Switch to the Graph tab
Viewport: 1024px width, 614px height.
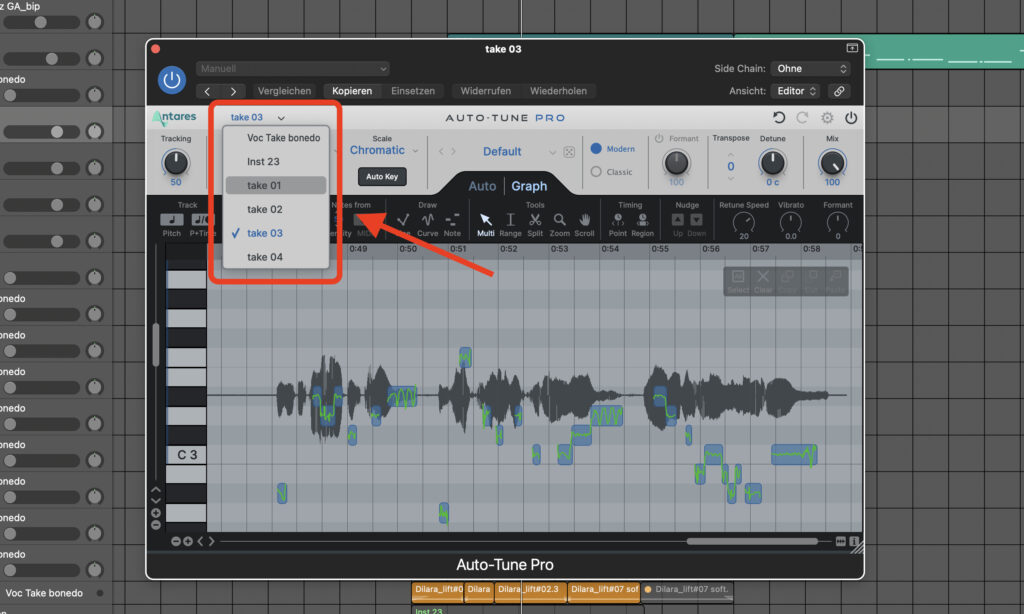pos(529,186)
